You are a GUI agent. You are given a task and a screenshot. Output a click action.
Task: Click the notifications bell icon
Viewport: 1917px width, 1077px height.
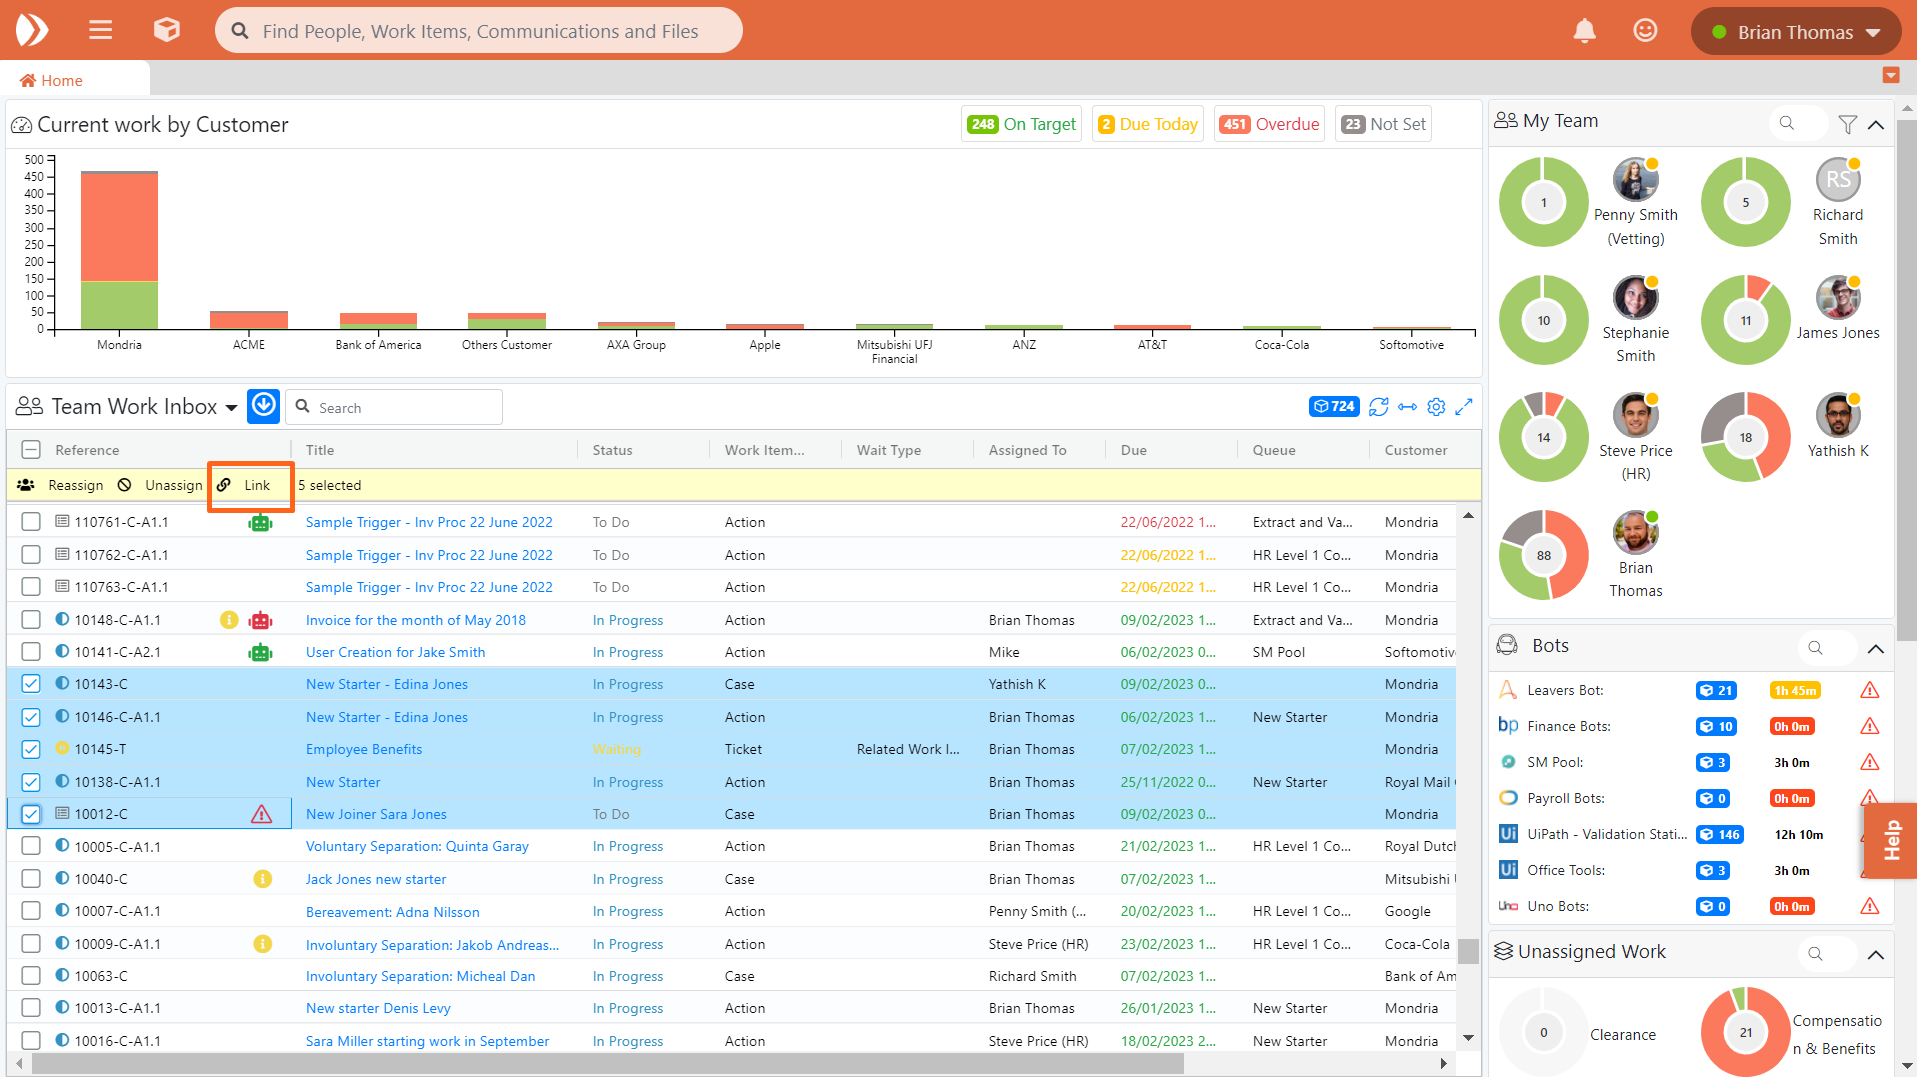[x=1584, y=31]
